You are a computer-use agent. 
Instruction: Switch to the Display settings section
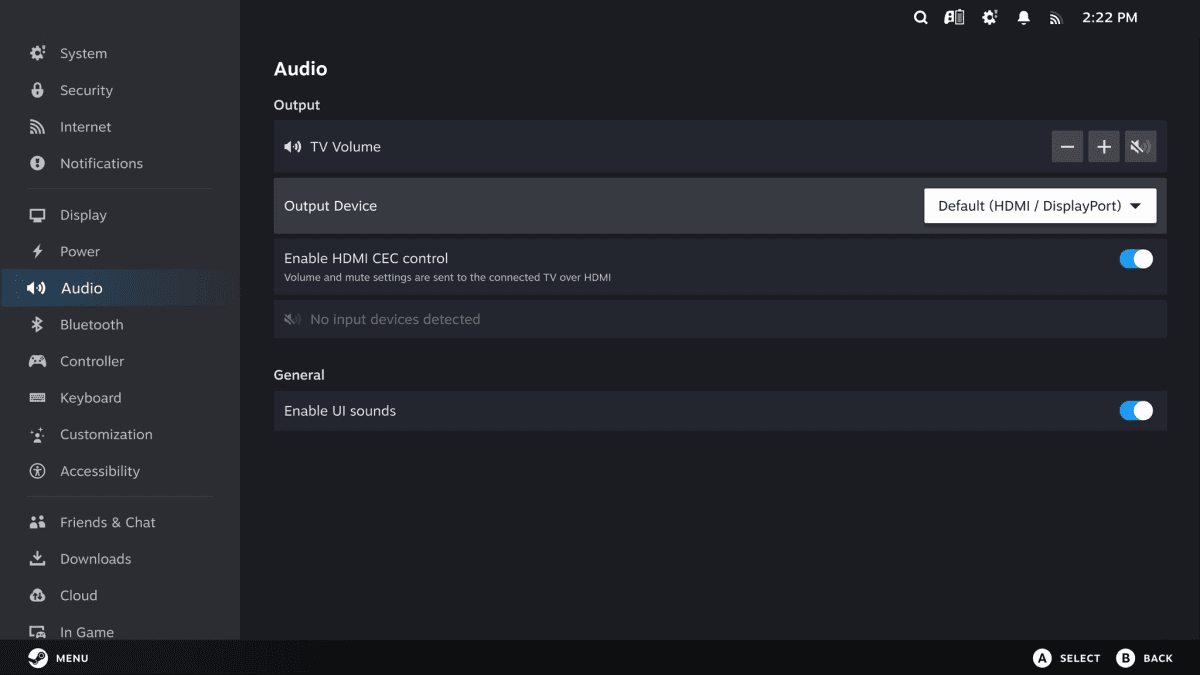click(120, 215)
